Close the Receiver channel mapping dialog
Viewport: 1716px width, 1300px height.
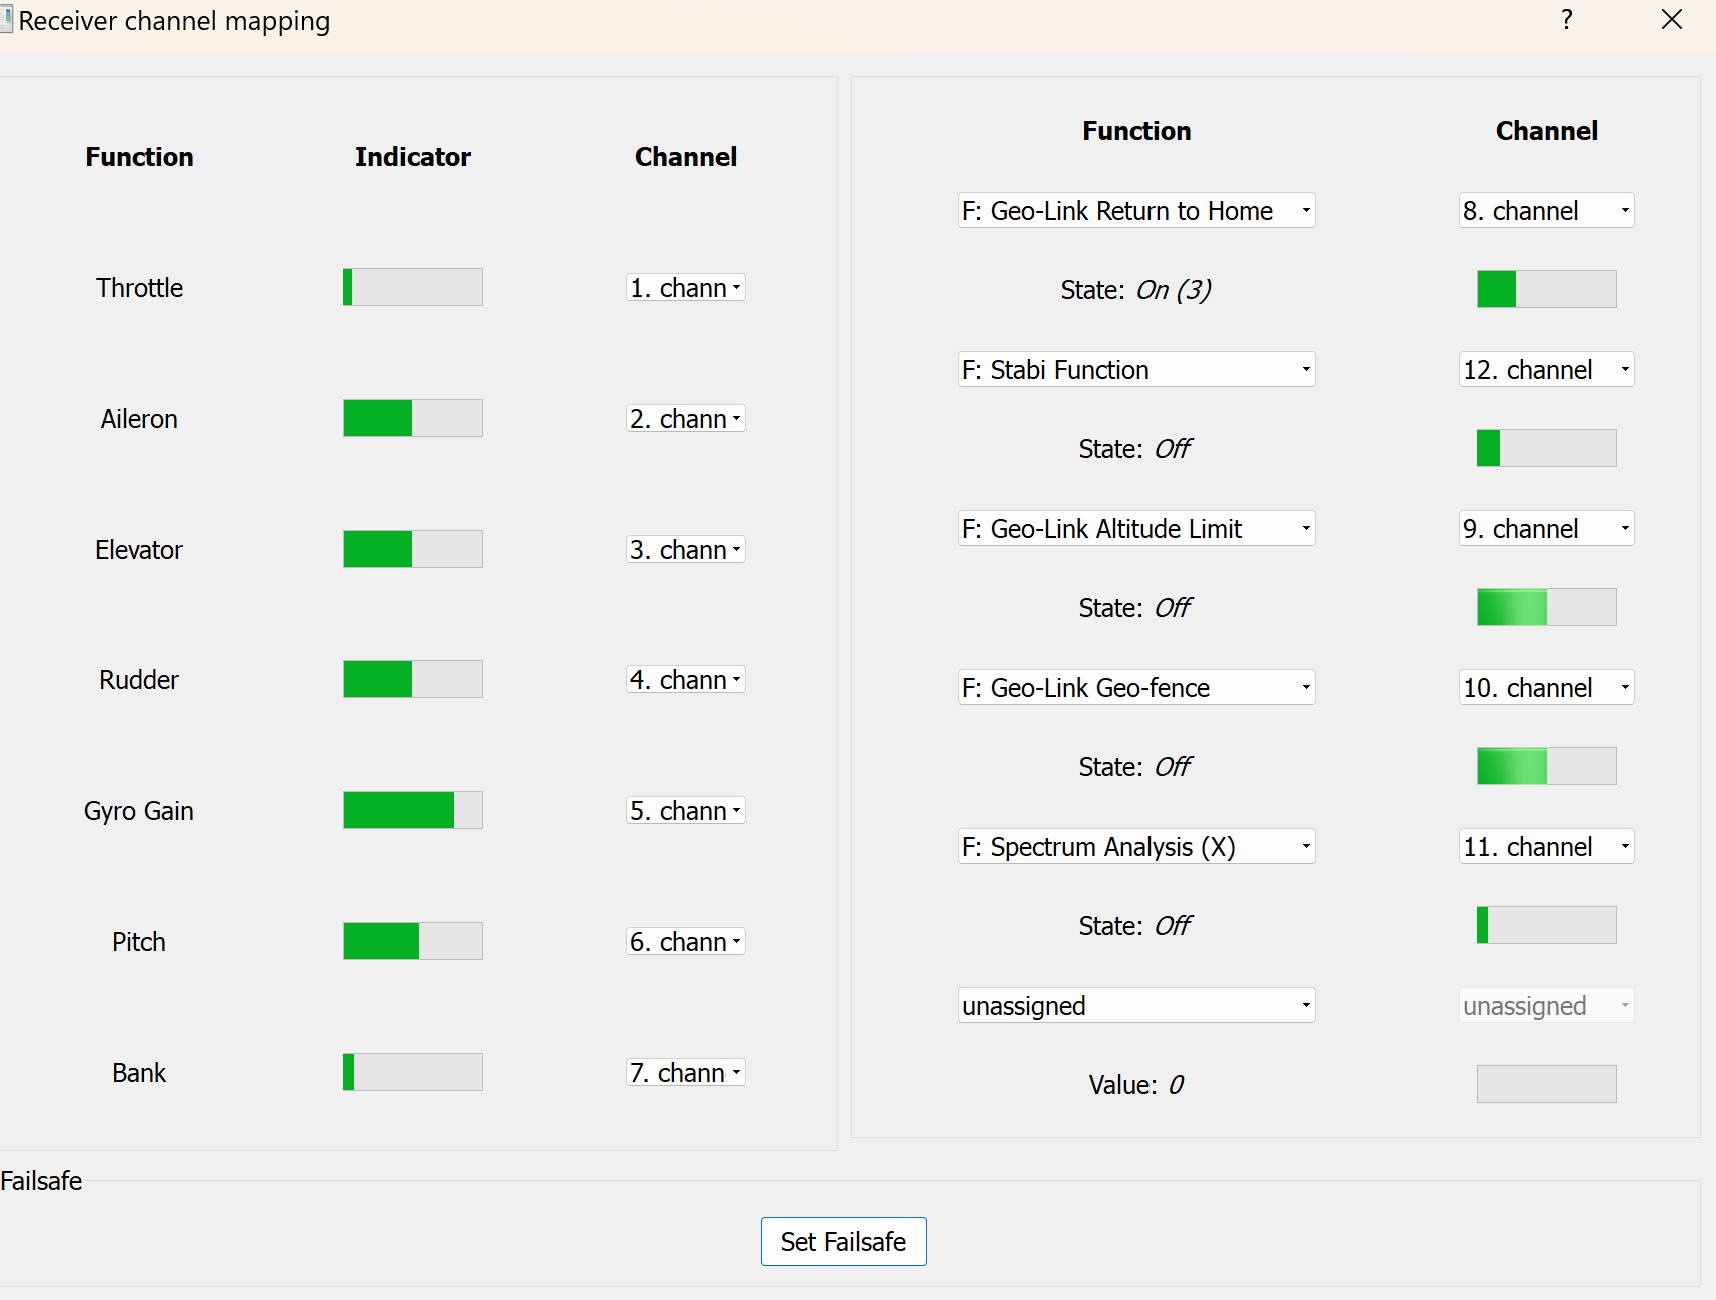[x=1671, y=20]
